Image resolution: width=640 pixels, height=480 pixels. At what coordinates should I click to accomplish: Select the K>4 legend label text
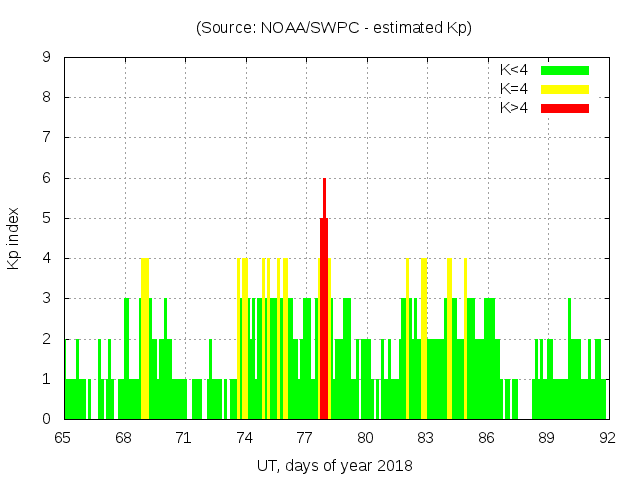tap(515, 107)
